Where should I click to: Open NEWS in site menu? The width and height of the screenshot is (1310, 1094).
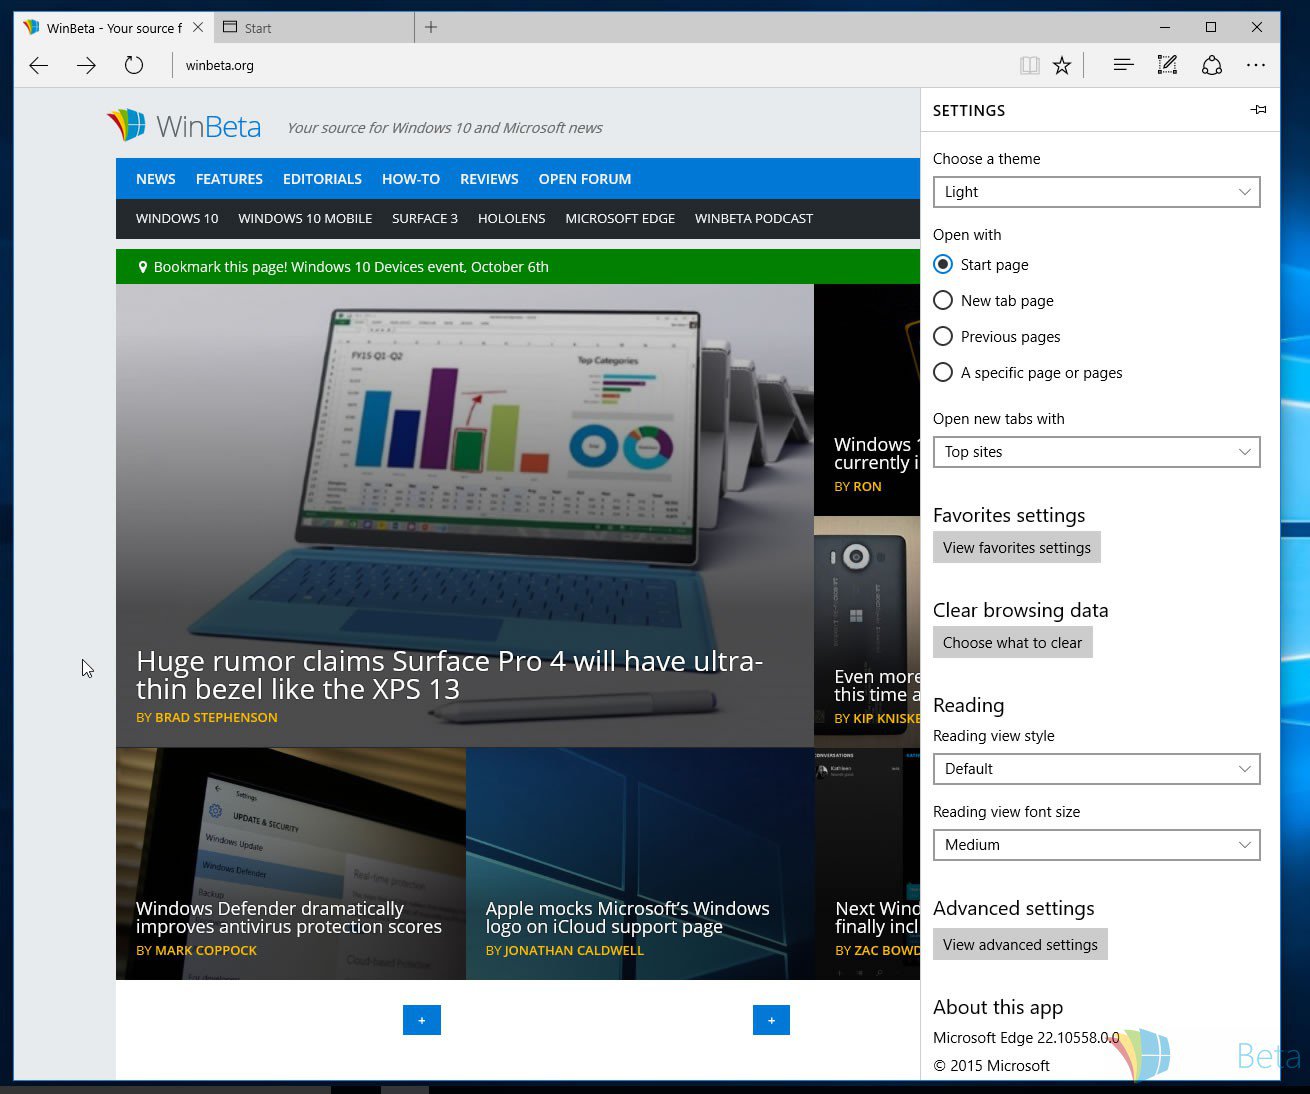point(156,179)
